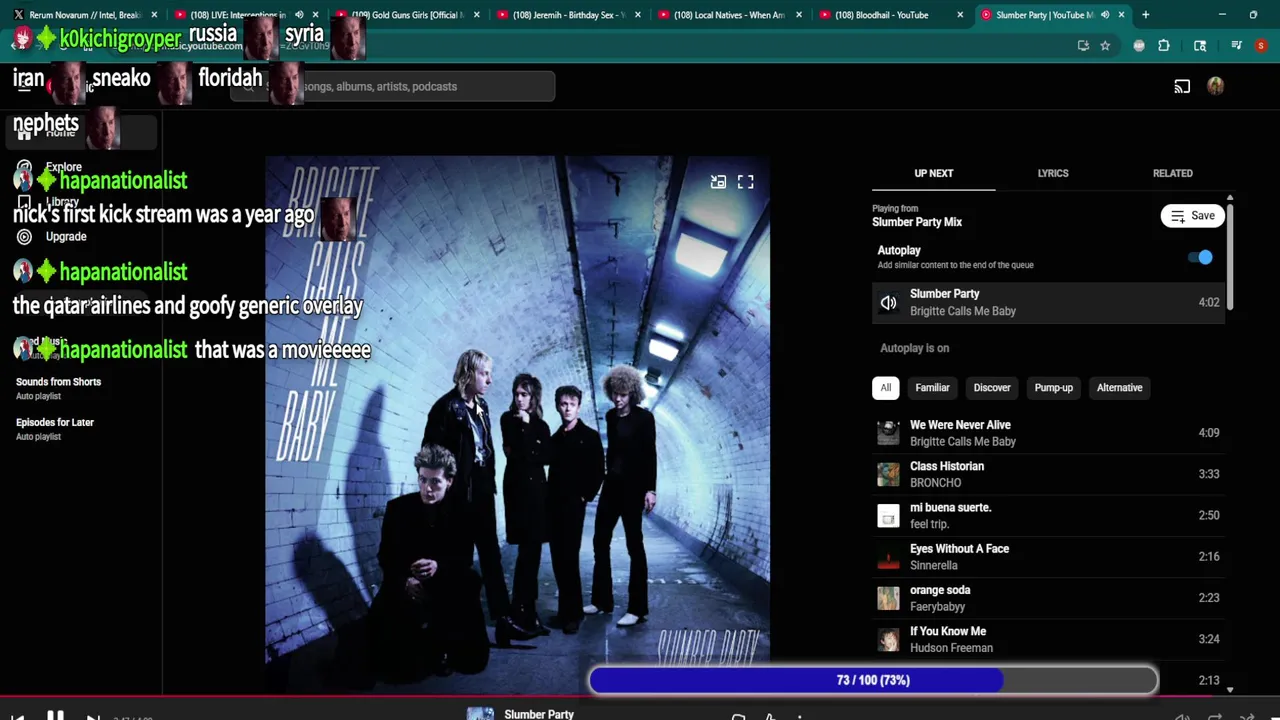Switch to the LYRICS tab
1280x720 pixels.
1053,173
